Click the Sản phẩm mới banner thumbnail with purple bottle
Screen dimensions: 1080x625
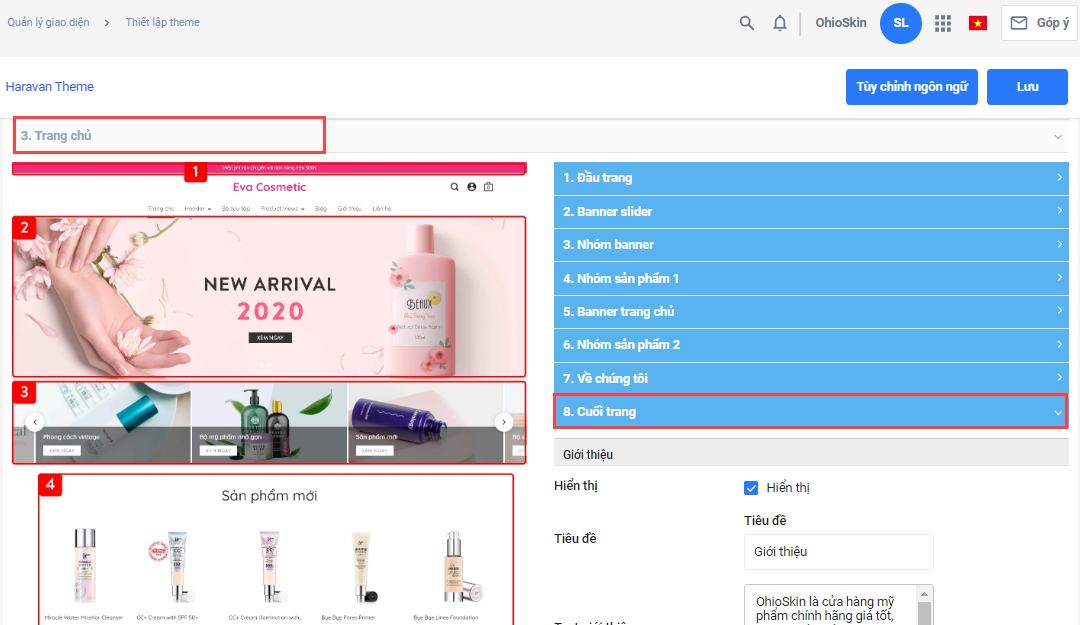426,423
